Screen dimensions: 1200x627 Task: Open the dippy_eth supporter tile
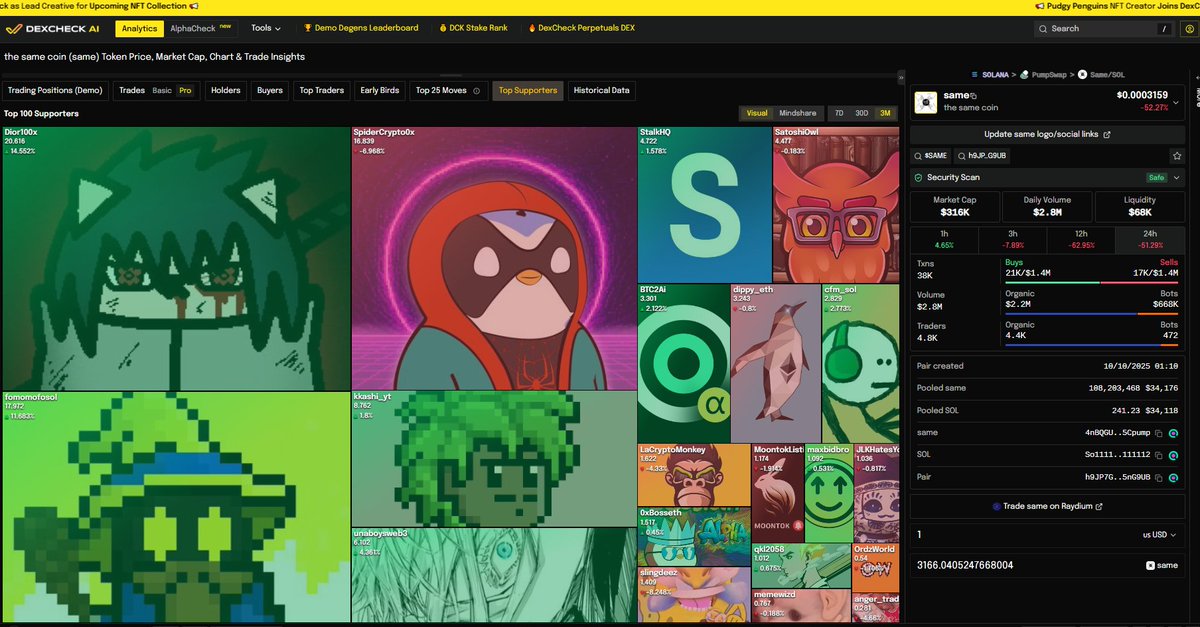click(775, 363)
